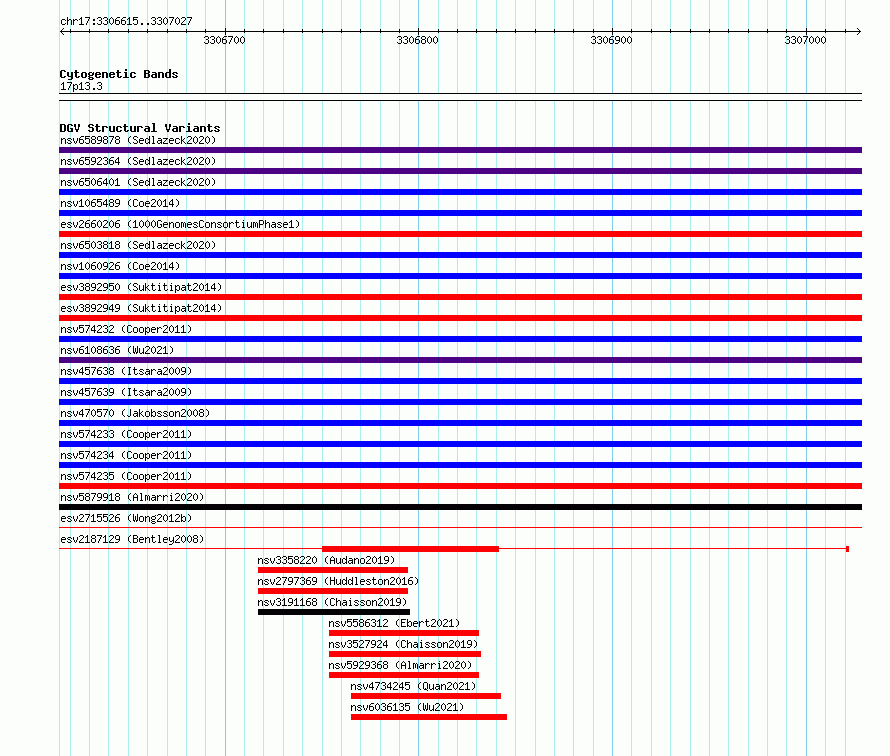Click the red bar under nsv5929368
This screenshot has width=890, height=756.
pos(404,675)
